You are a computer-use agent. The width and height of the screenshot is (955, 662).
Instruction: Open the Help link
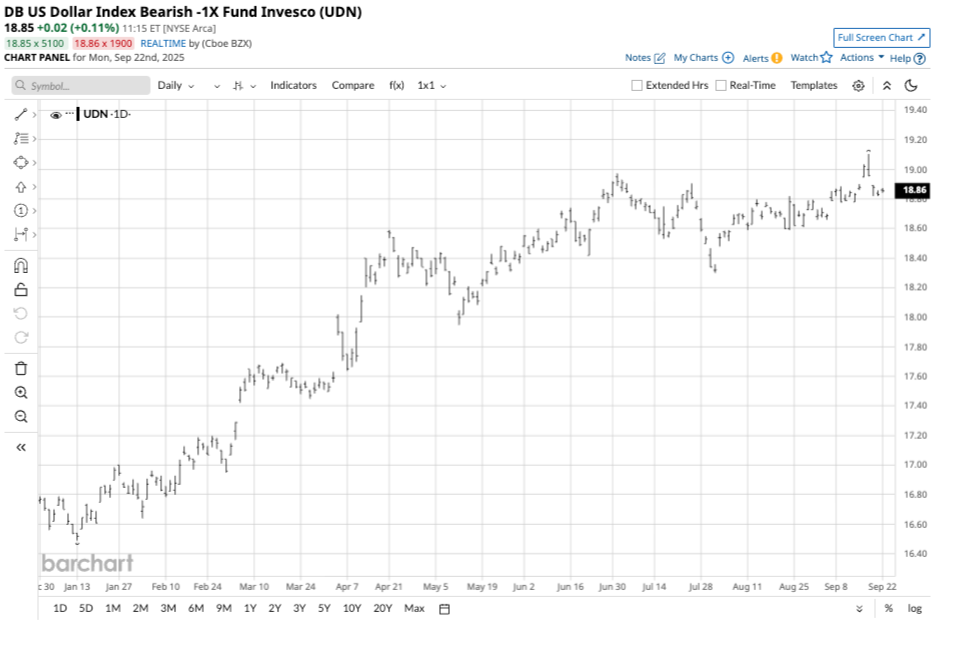[x=907, y=58]
